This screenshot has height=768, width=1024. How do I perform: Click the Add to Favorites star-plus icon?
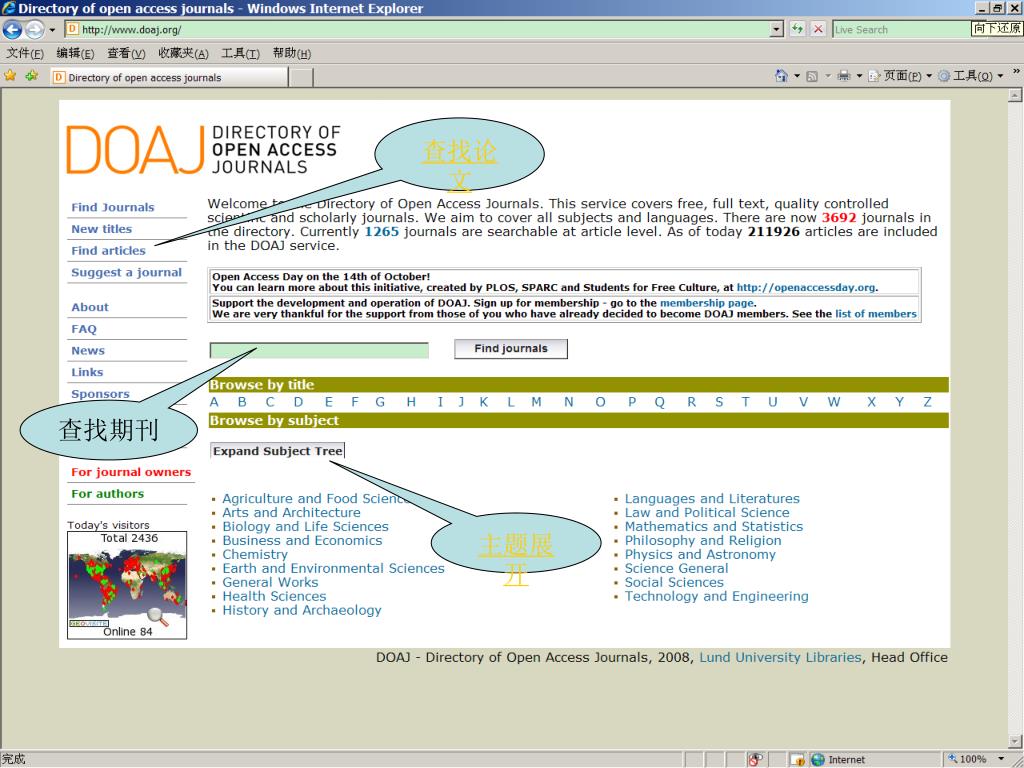tap(31, 76)
